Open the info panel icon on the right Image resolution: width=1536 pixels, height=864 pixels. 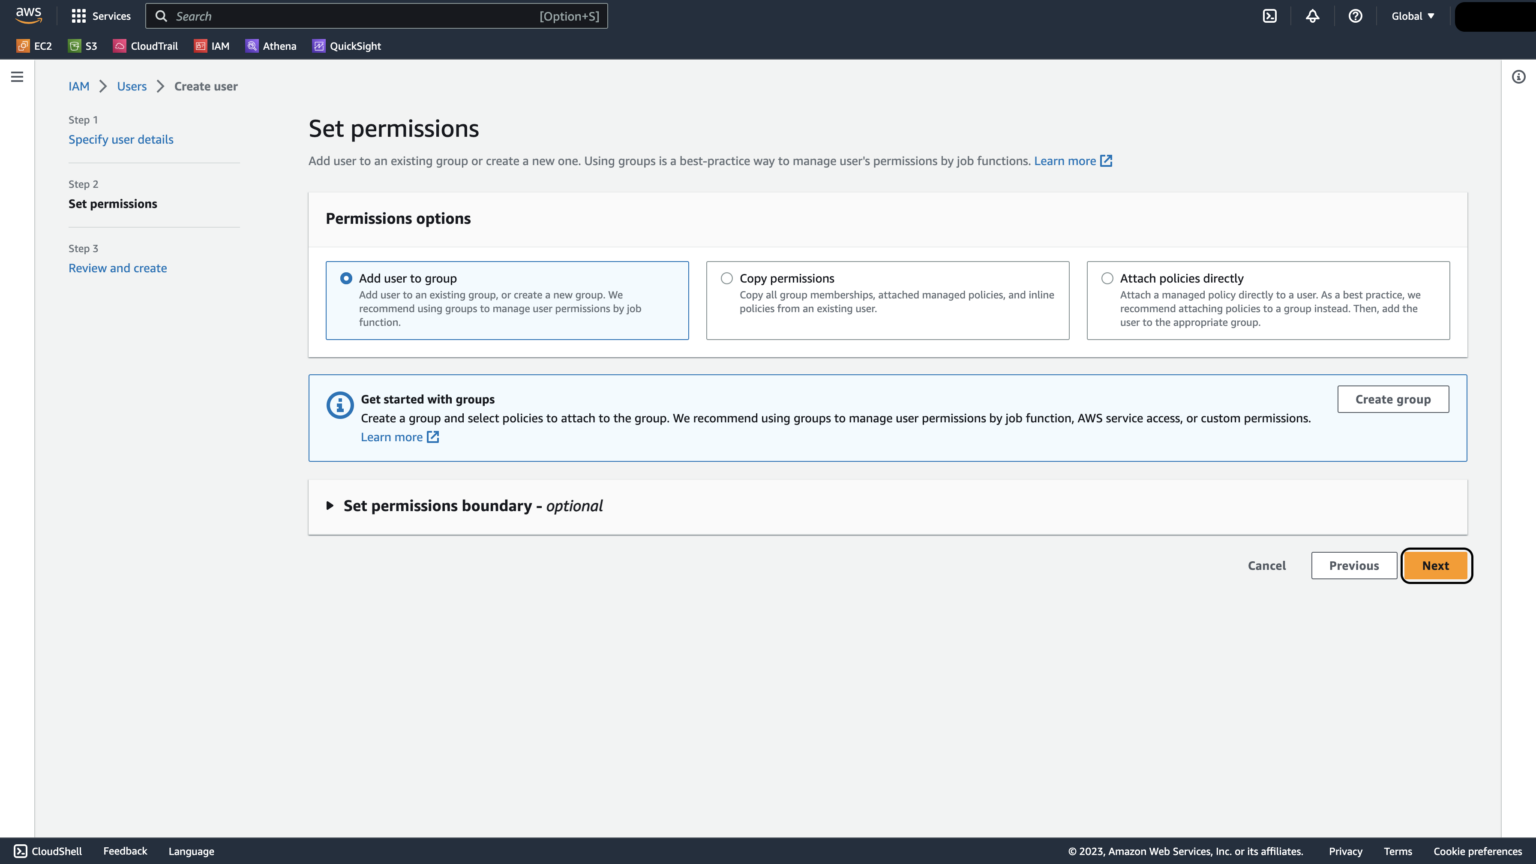pyautogui.click(x=1519, y=76)
